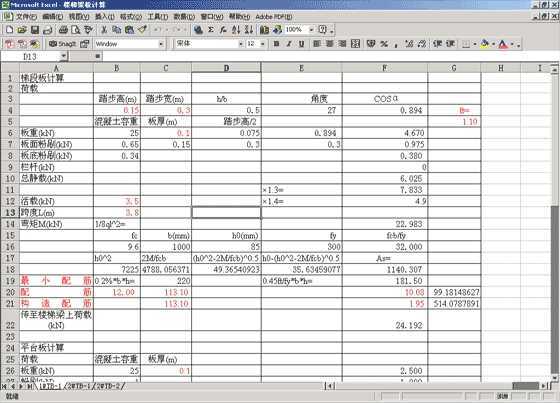Viewport: 560px width, 403px height.
Task: Toggle align left
Action: [317, 44]
